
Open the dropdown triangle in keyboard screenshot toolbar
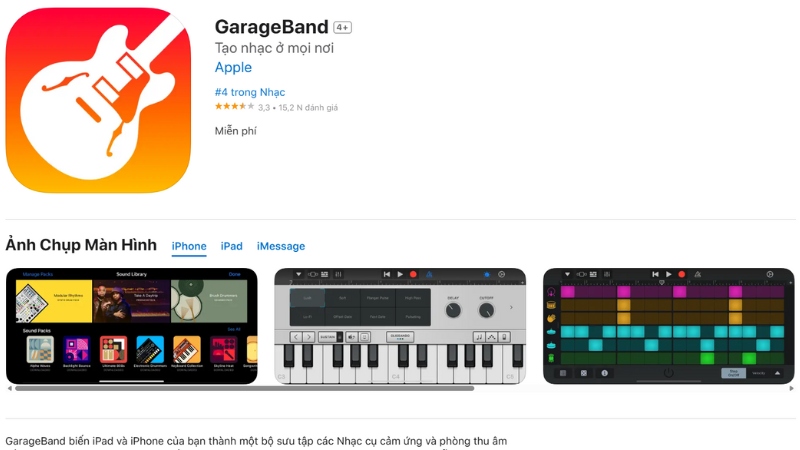click(298, 274)
